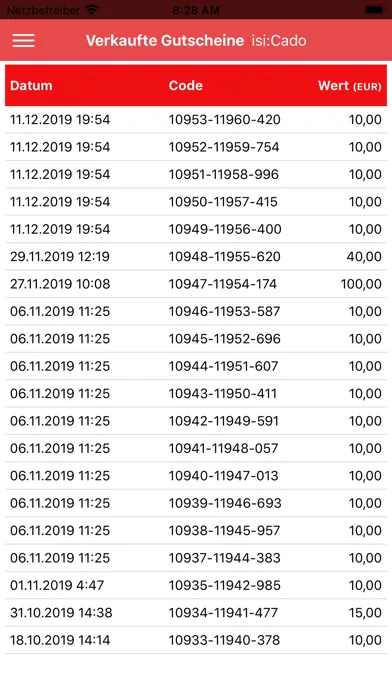Select voucher 10951-11958-996
392x696 pixels.
pos(196,174)
